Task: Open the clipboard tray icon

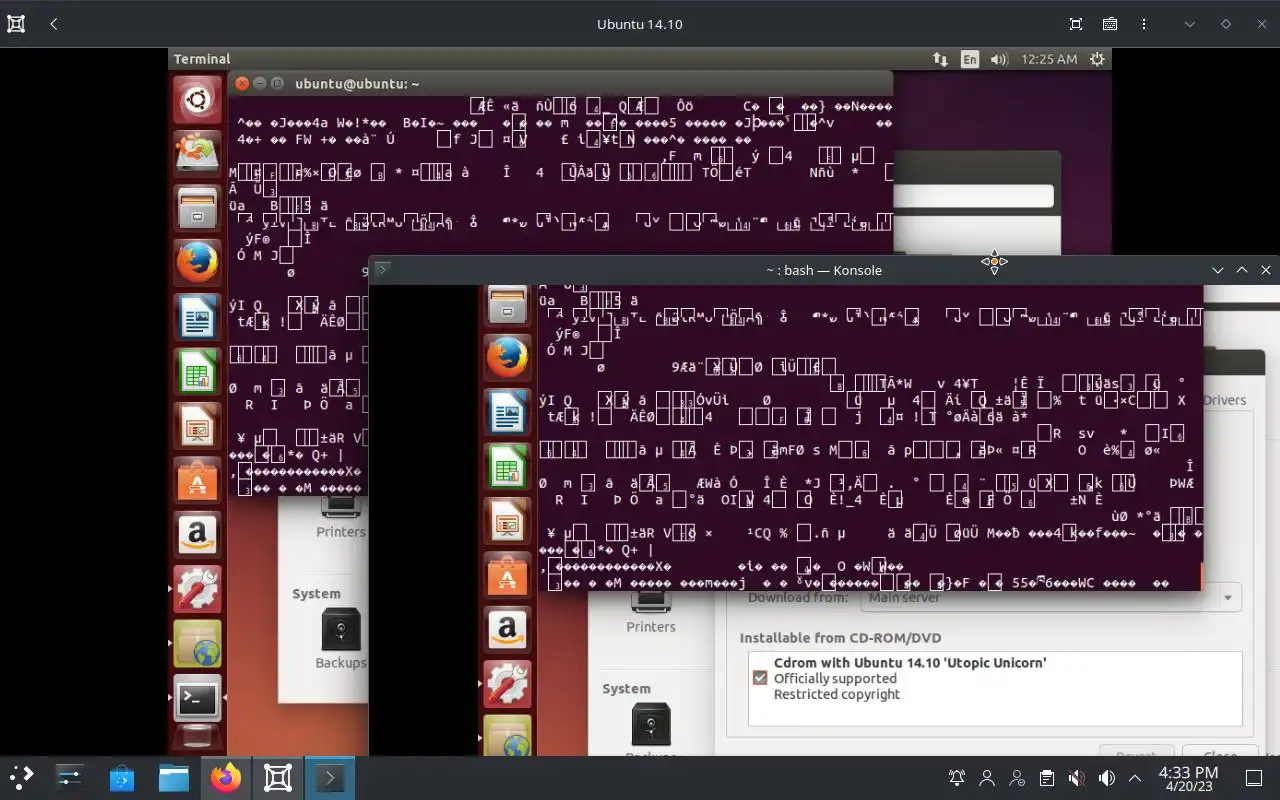Action: [1046, 777]
